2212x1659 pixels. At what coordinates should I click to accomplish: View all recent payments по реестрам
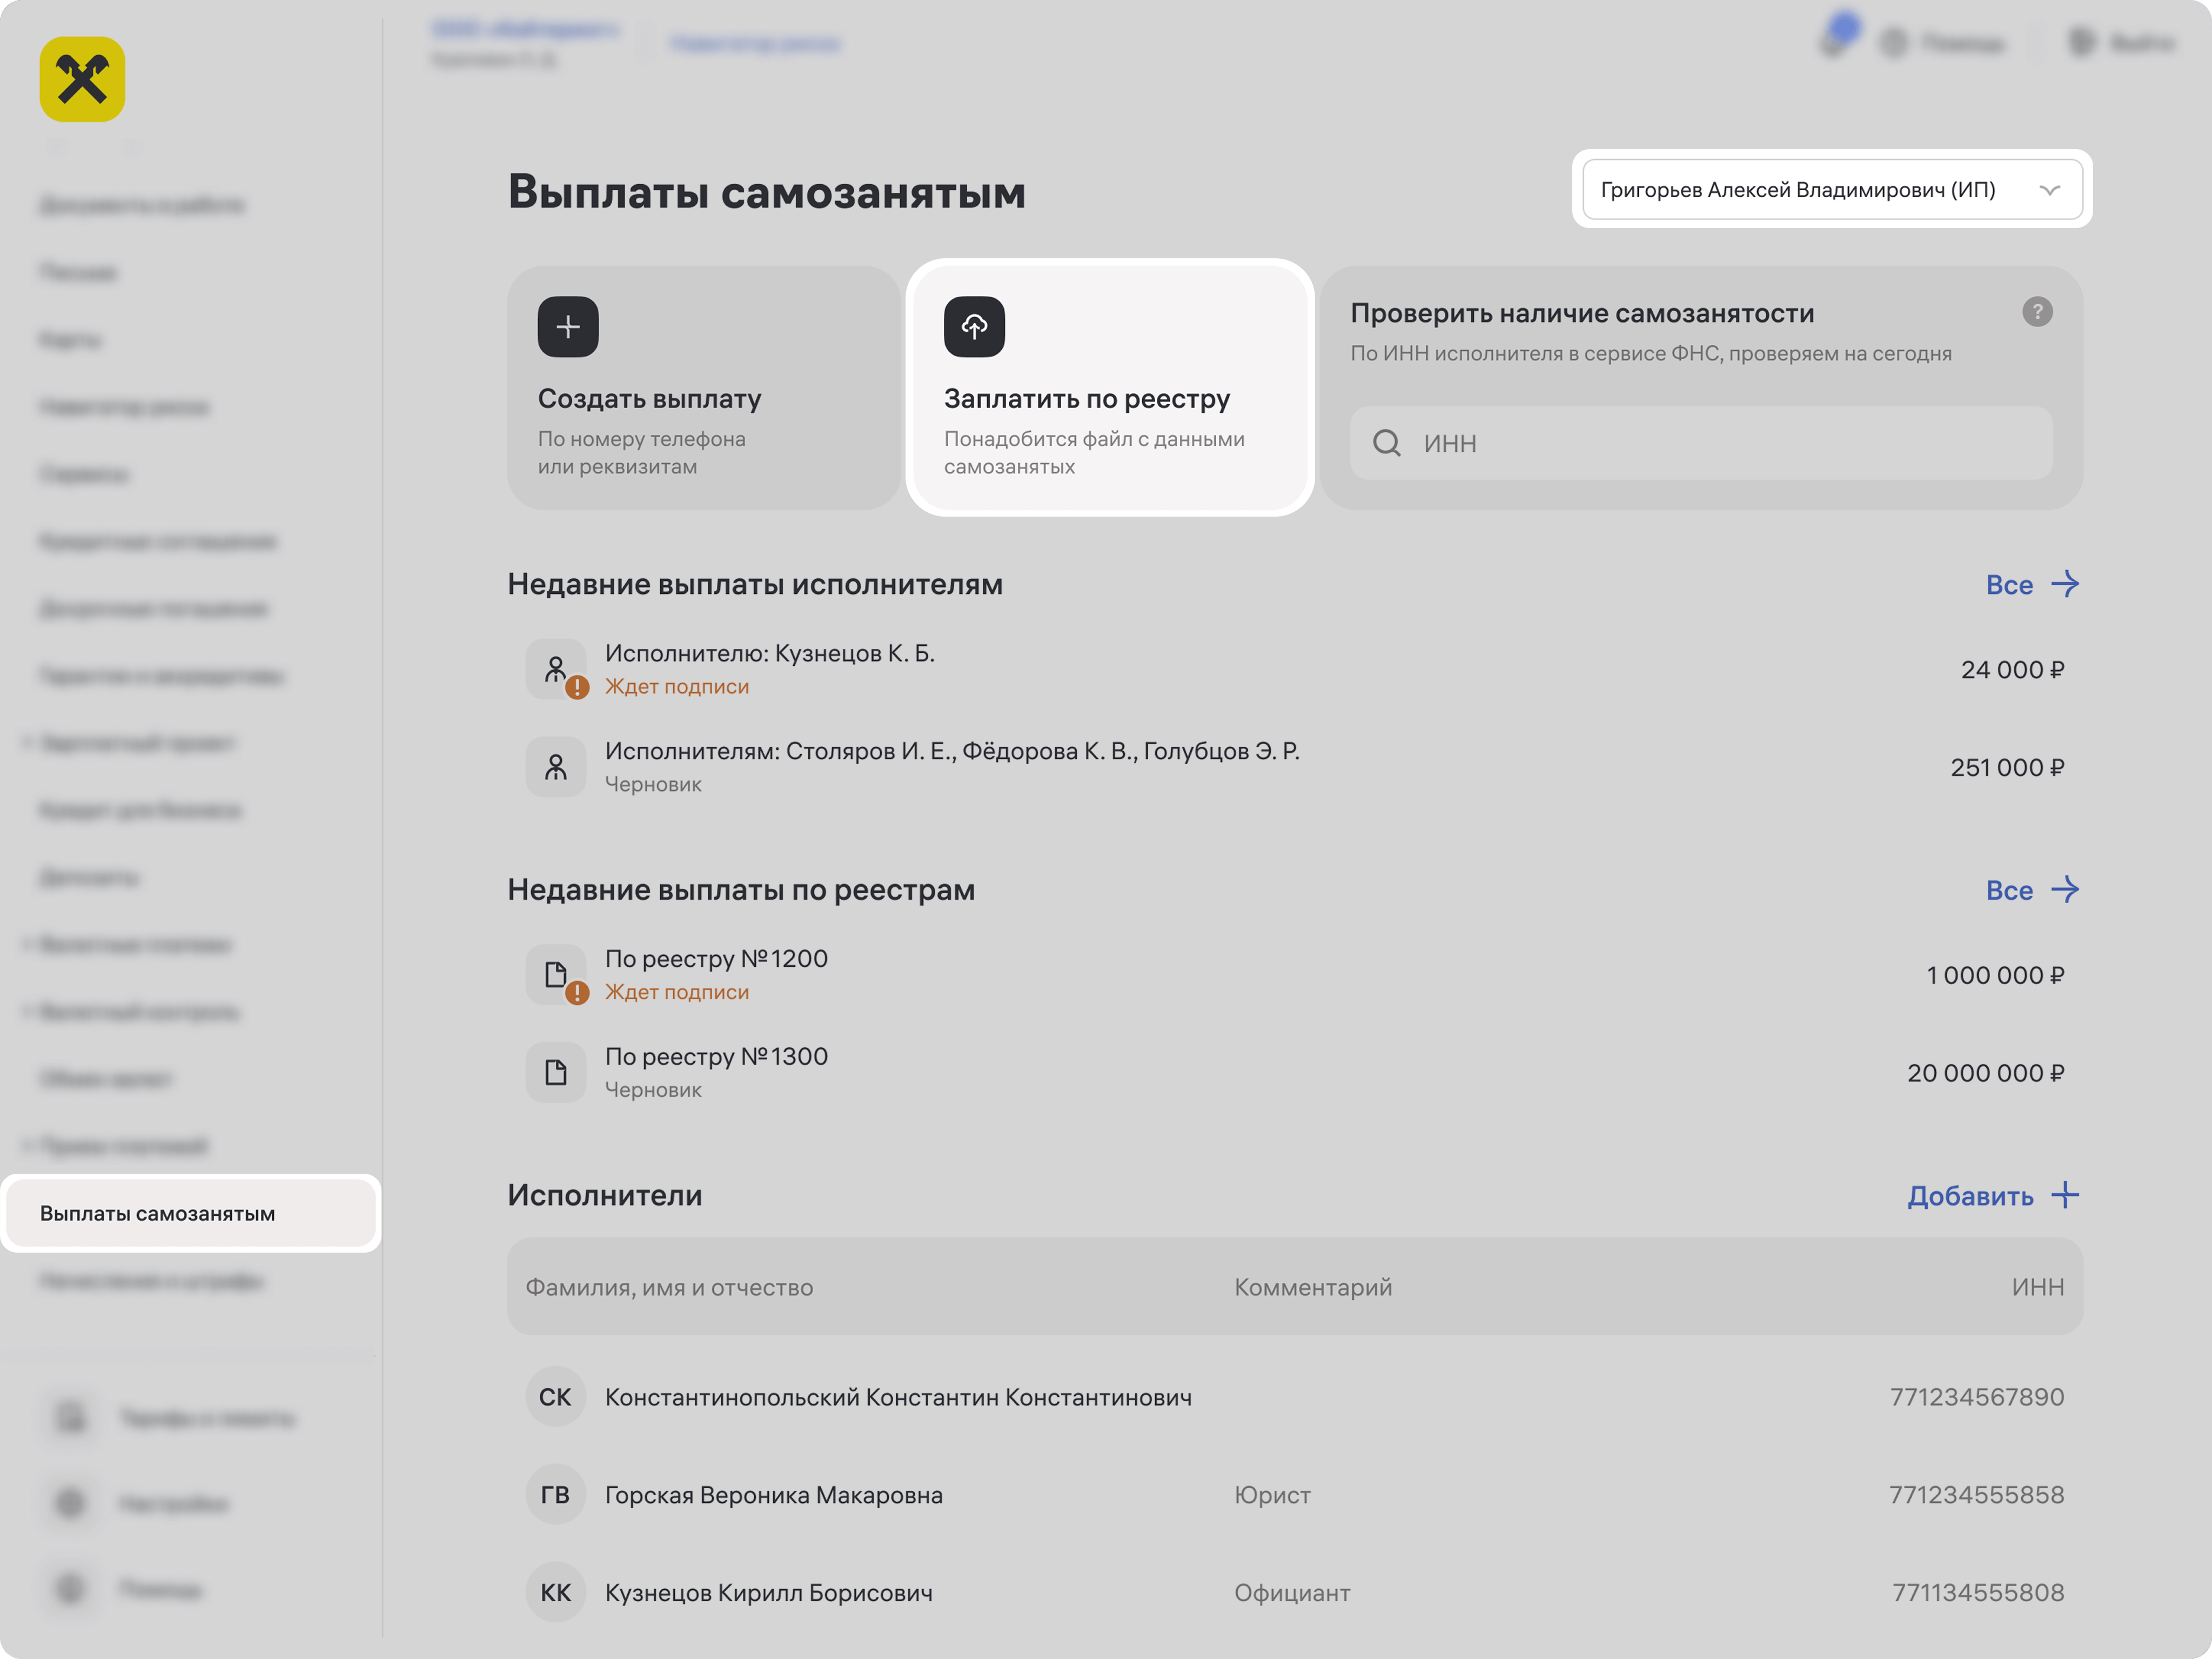(x=2031, y=890)
